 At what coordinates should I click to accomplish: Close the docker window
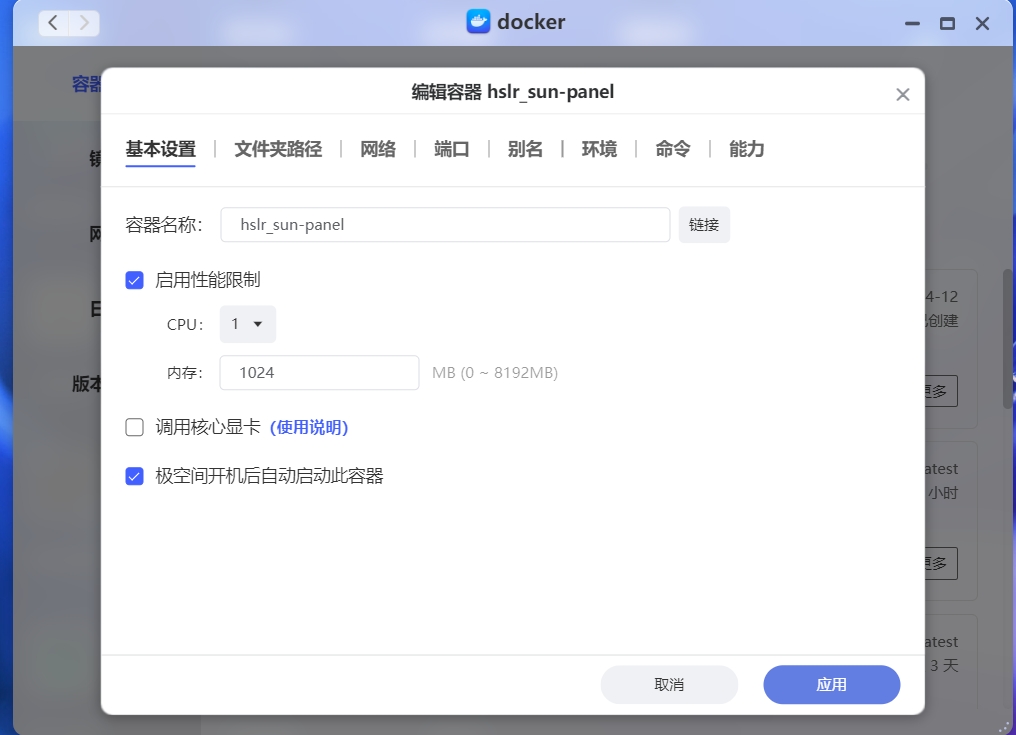(x=983, y=23)
